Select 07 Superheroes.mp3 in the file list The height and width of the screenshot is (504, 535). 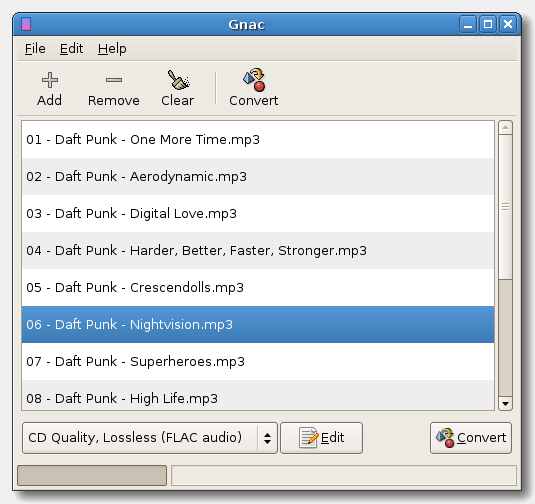258,361
